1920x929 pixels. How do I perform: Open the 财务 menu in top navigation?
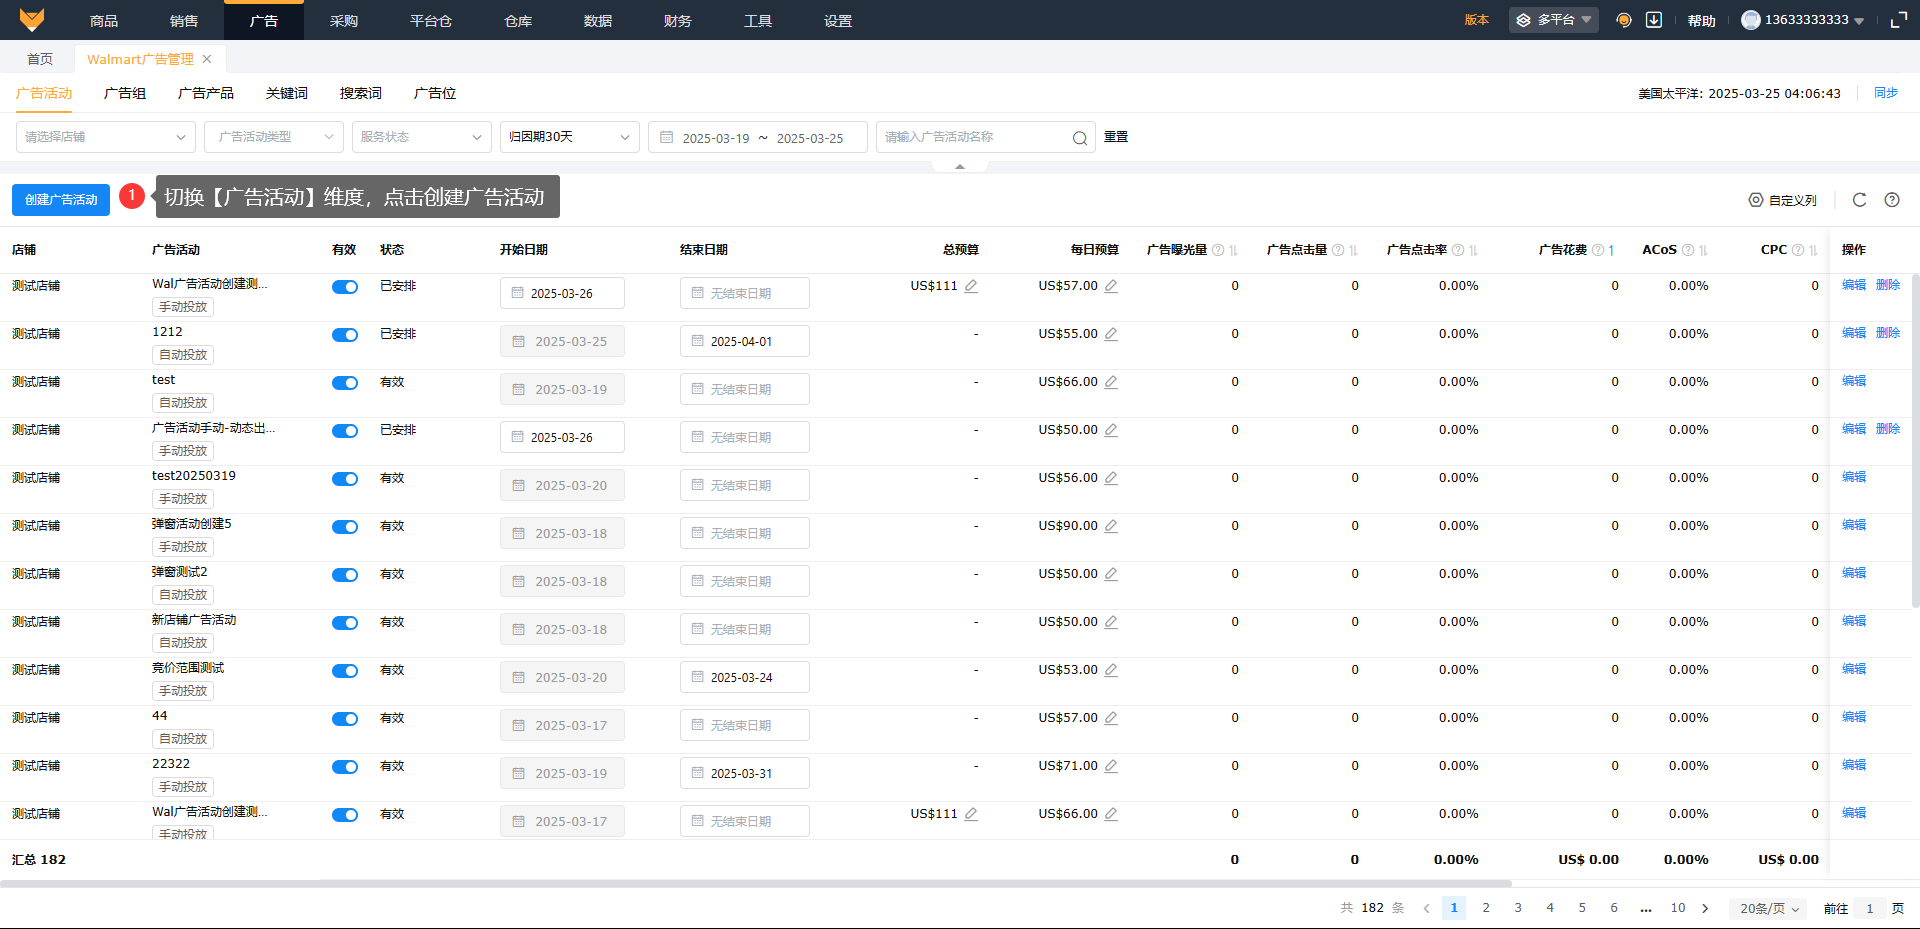[677, 21]
